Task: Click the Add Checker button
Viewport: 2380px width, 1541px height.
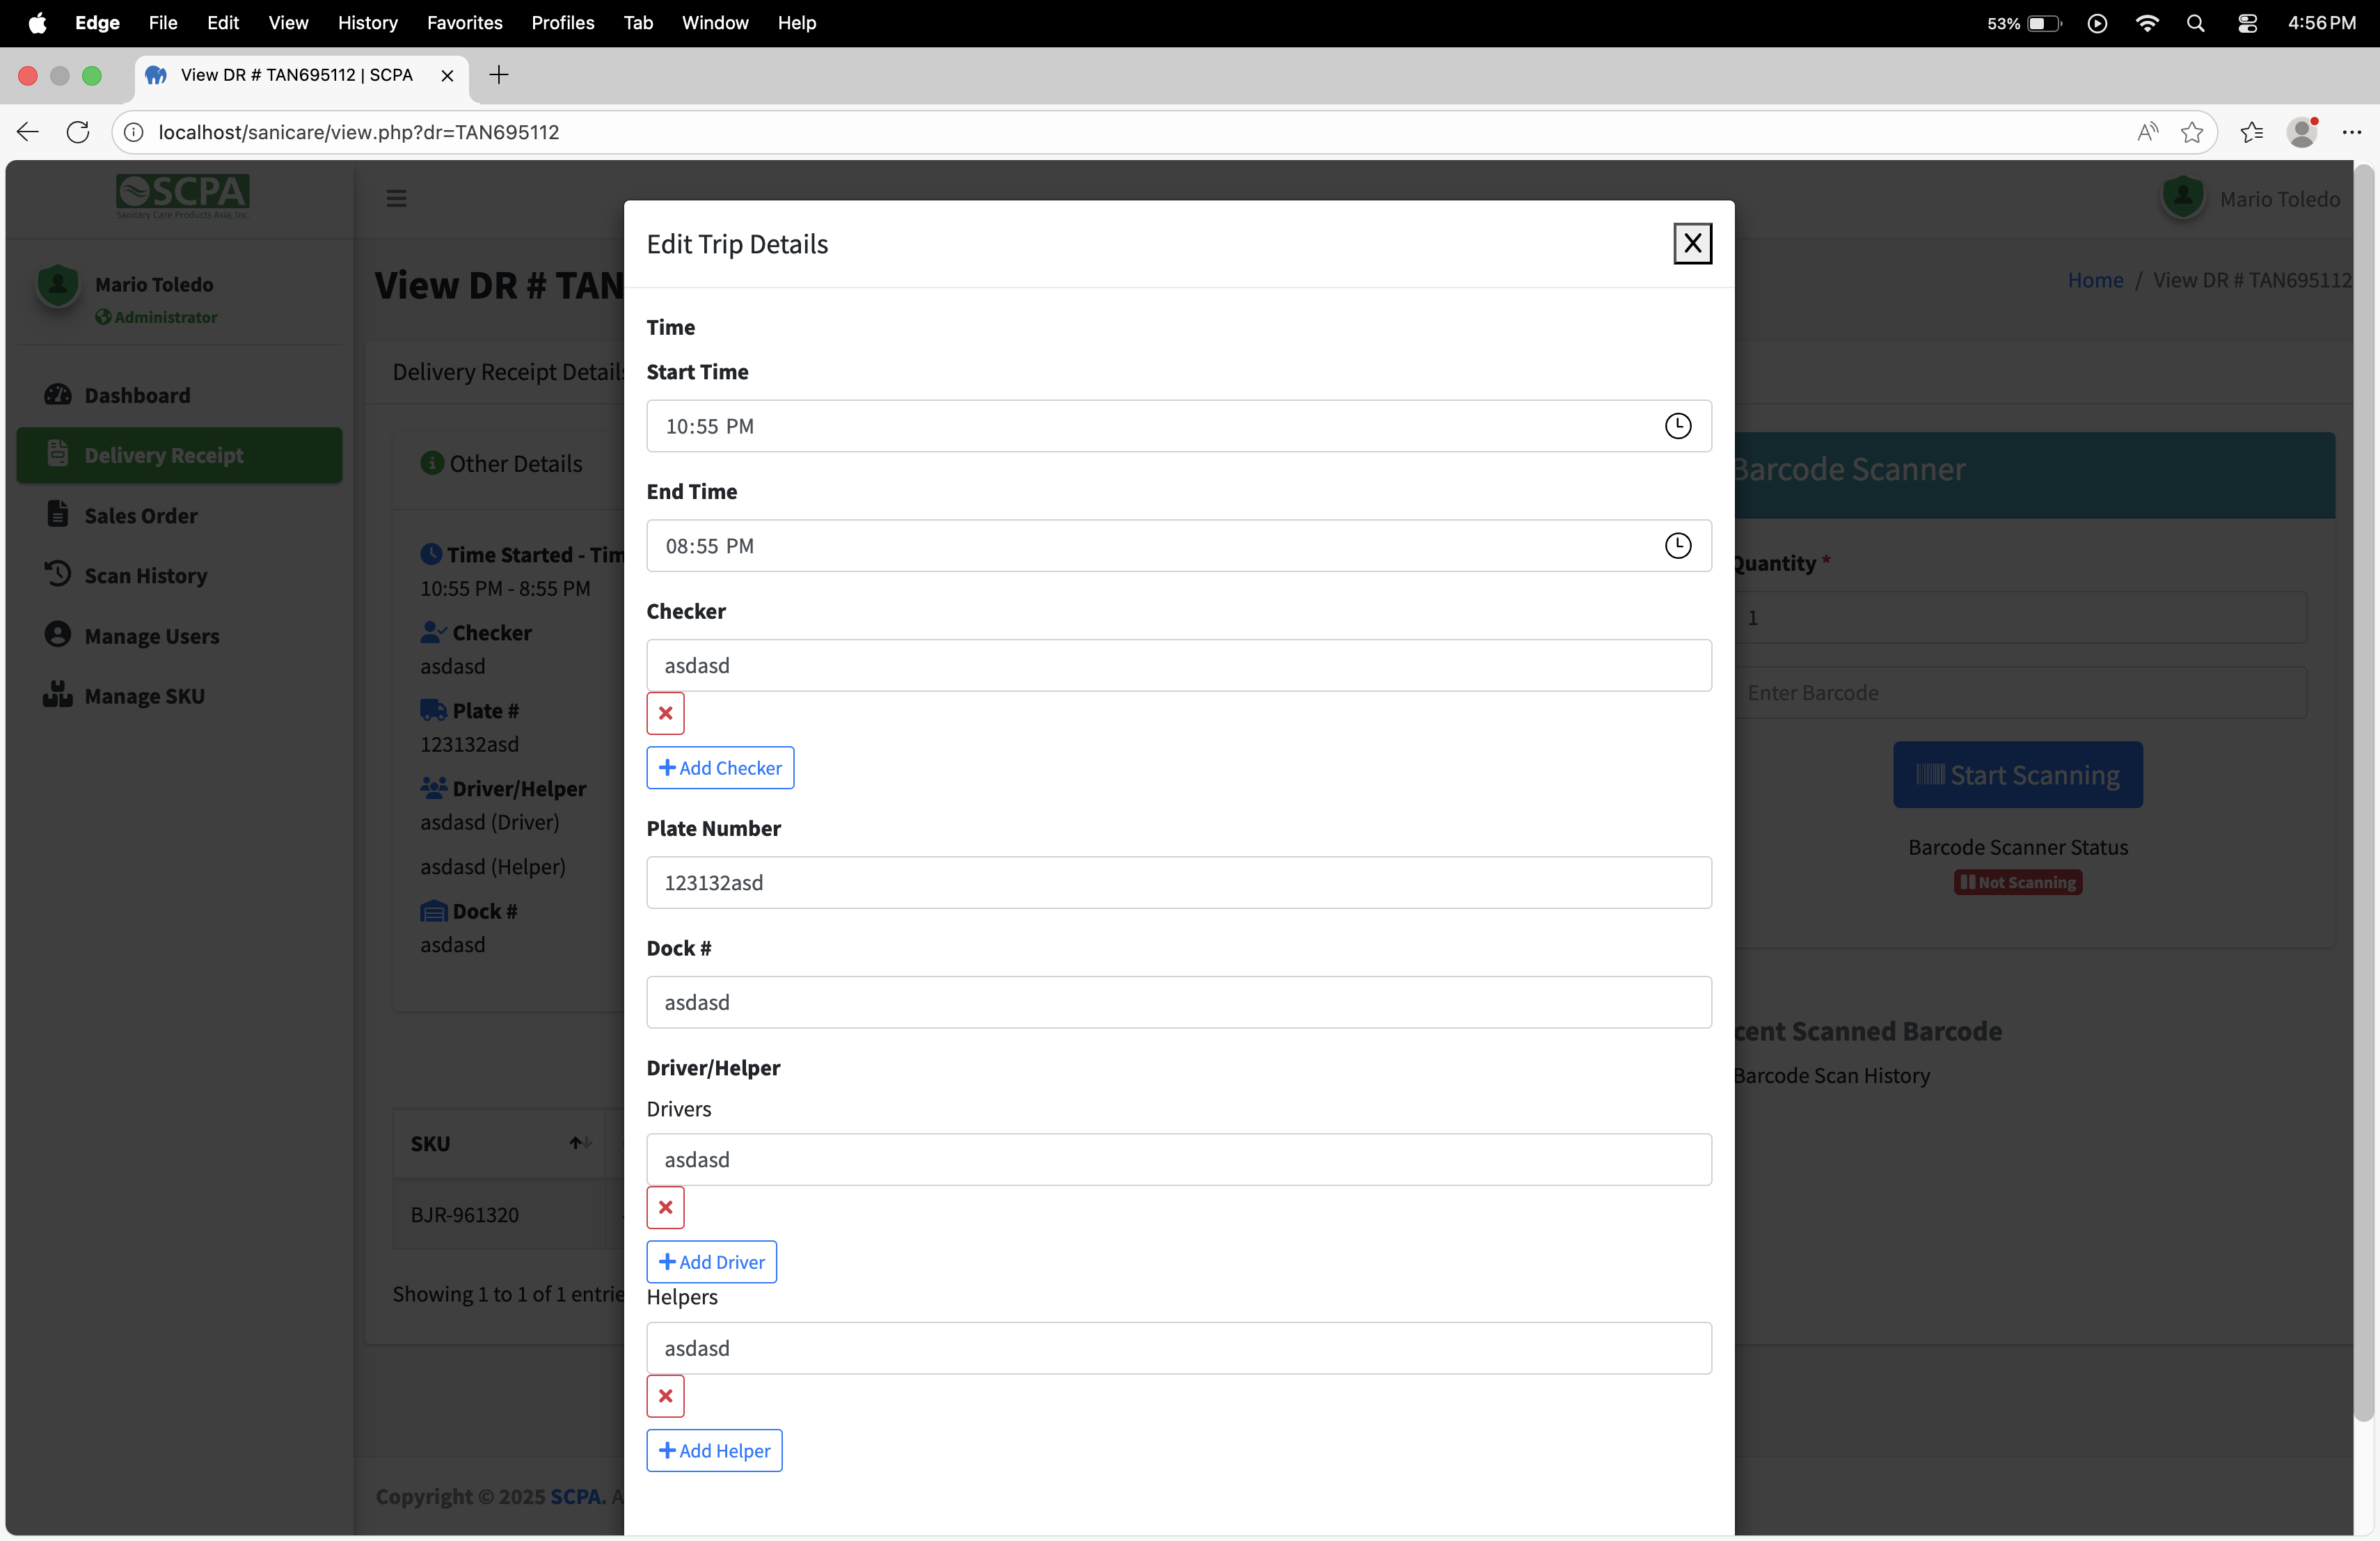Action: 720,768
